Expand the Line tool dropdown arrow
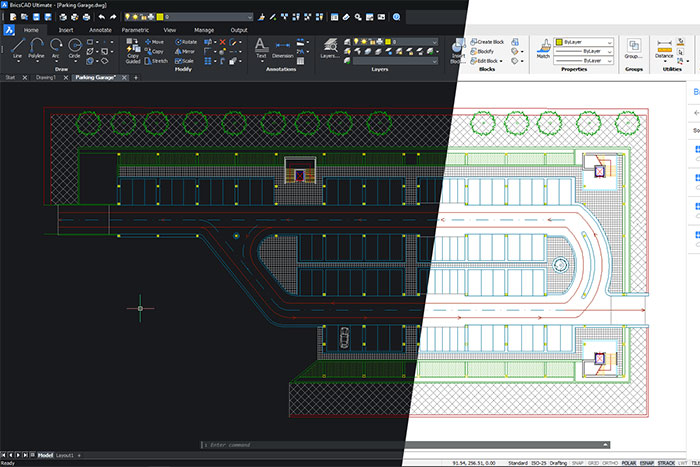The height and width of the screenshot is (467, 700). coord(17,61)
